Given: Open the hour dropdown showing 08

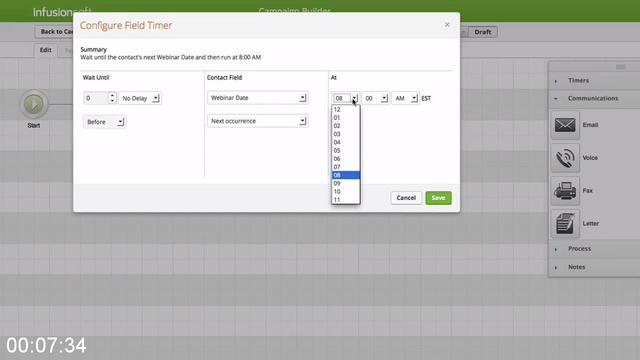Looking at the screenshot, I should (x=345, y=98).
